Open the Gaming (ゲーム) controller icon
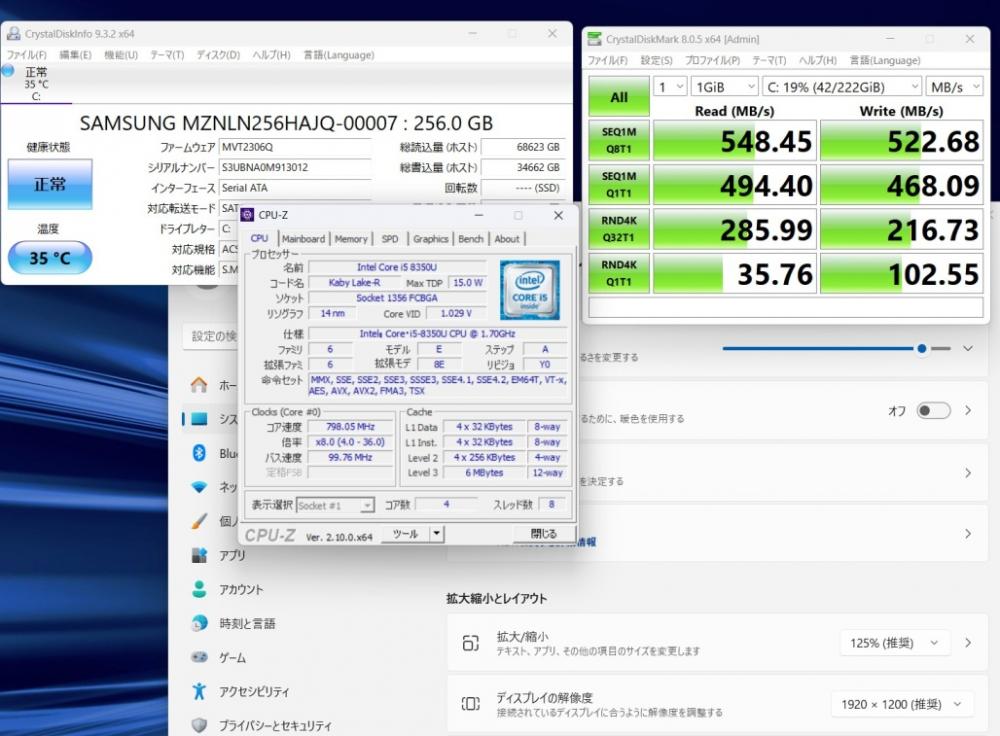 coord(199,657)
